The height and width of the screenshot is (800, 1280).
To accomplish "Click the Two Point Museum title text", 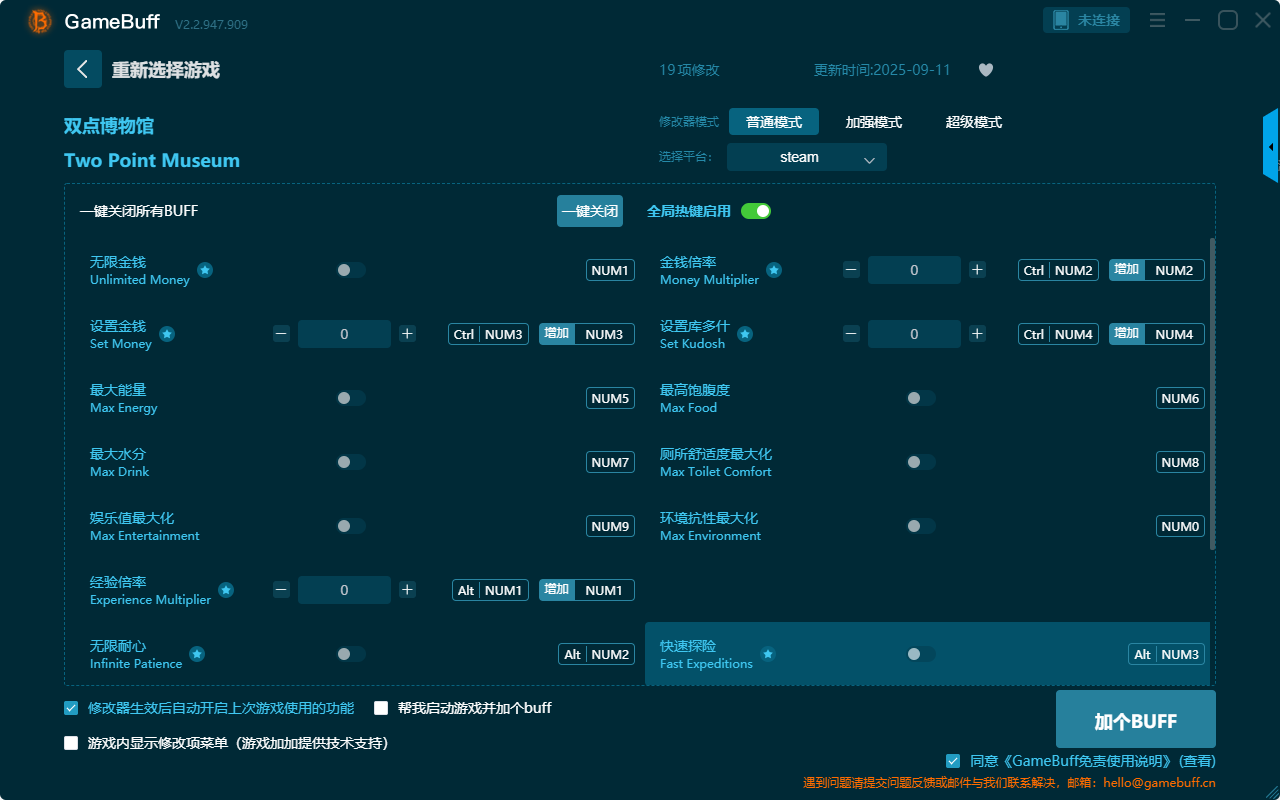I will (152, 160).
